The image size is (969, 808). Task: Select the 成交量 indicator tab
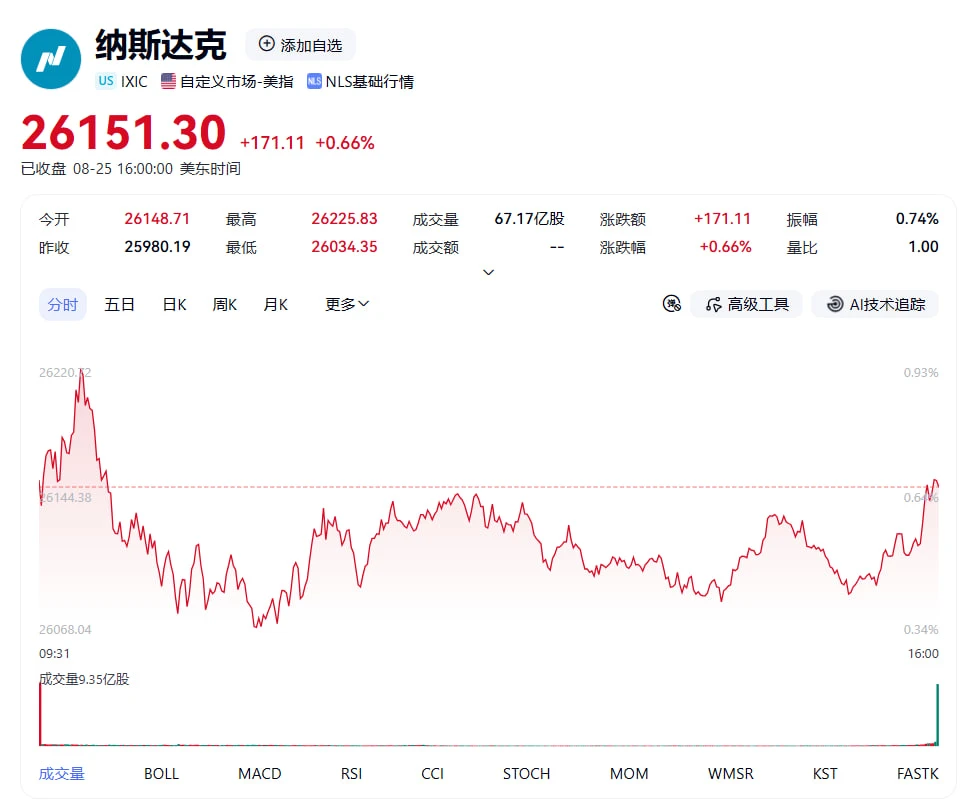pyautogui.click(x=61, y=773)
